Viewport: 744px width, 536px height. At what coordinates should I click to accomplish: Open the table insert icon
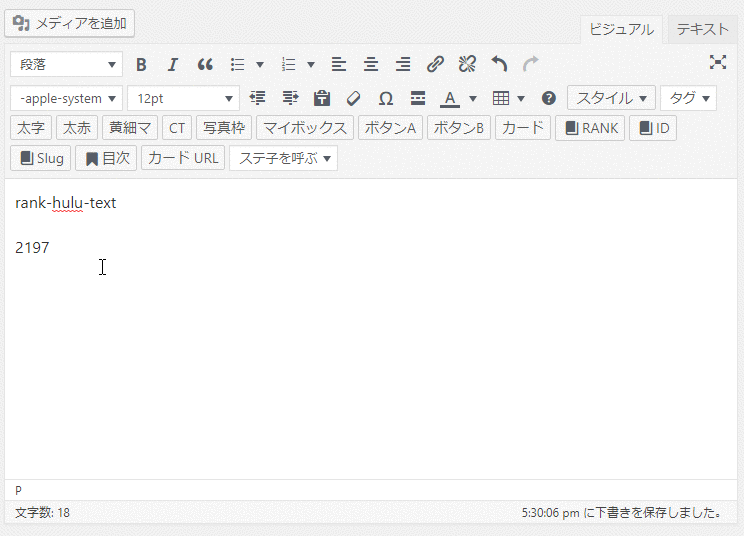click(501, 98)
